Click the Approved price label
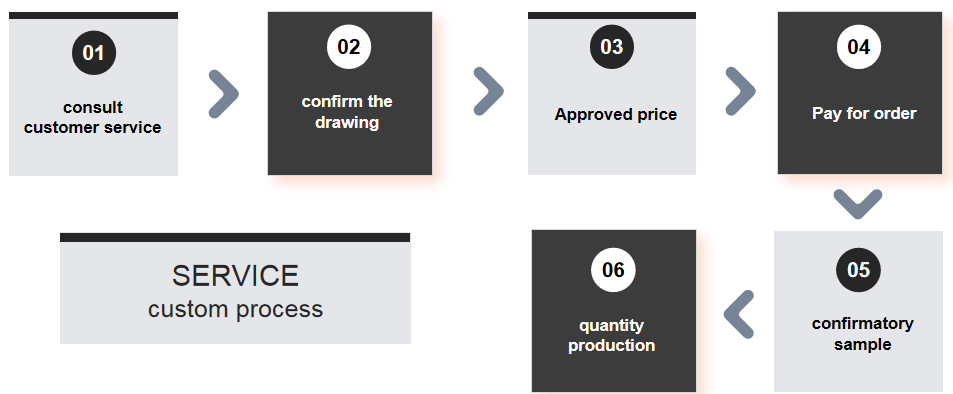953x394 pixels. (616, 114)
